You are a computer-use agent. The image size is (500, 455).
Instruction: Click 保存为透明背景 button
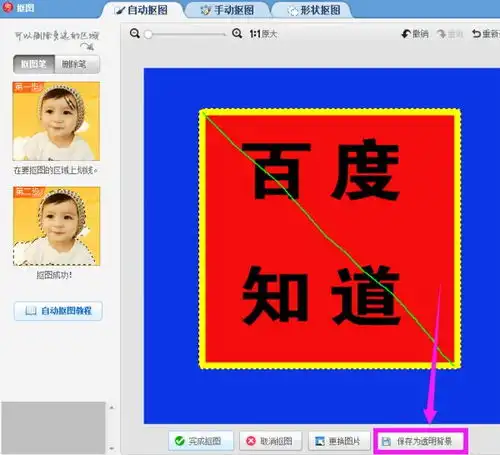pos(421,441)
